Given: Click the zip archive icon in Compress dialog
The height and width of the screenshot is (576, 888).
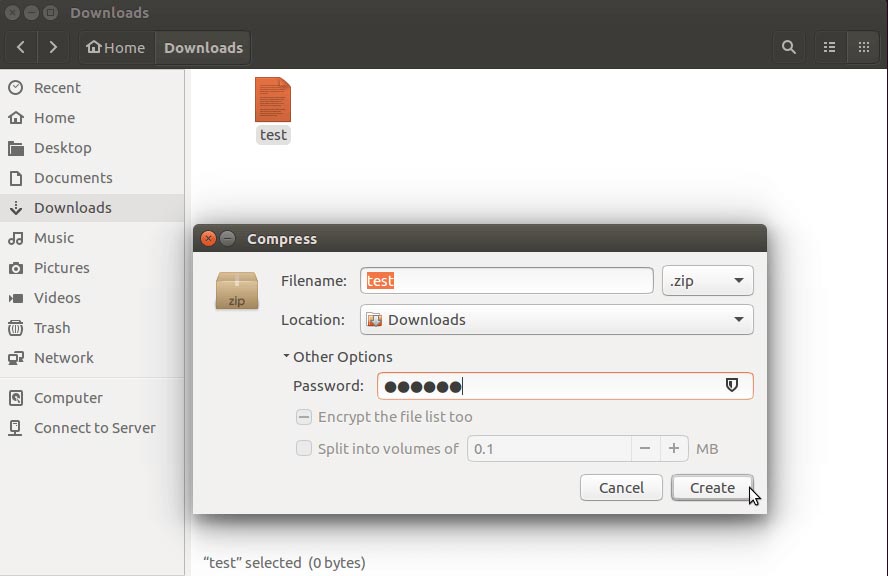Looking at the screenshot, I should pos(237,290).
